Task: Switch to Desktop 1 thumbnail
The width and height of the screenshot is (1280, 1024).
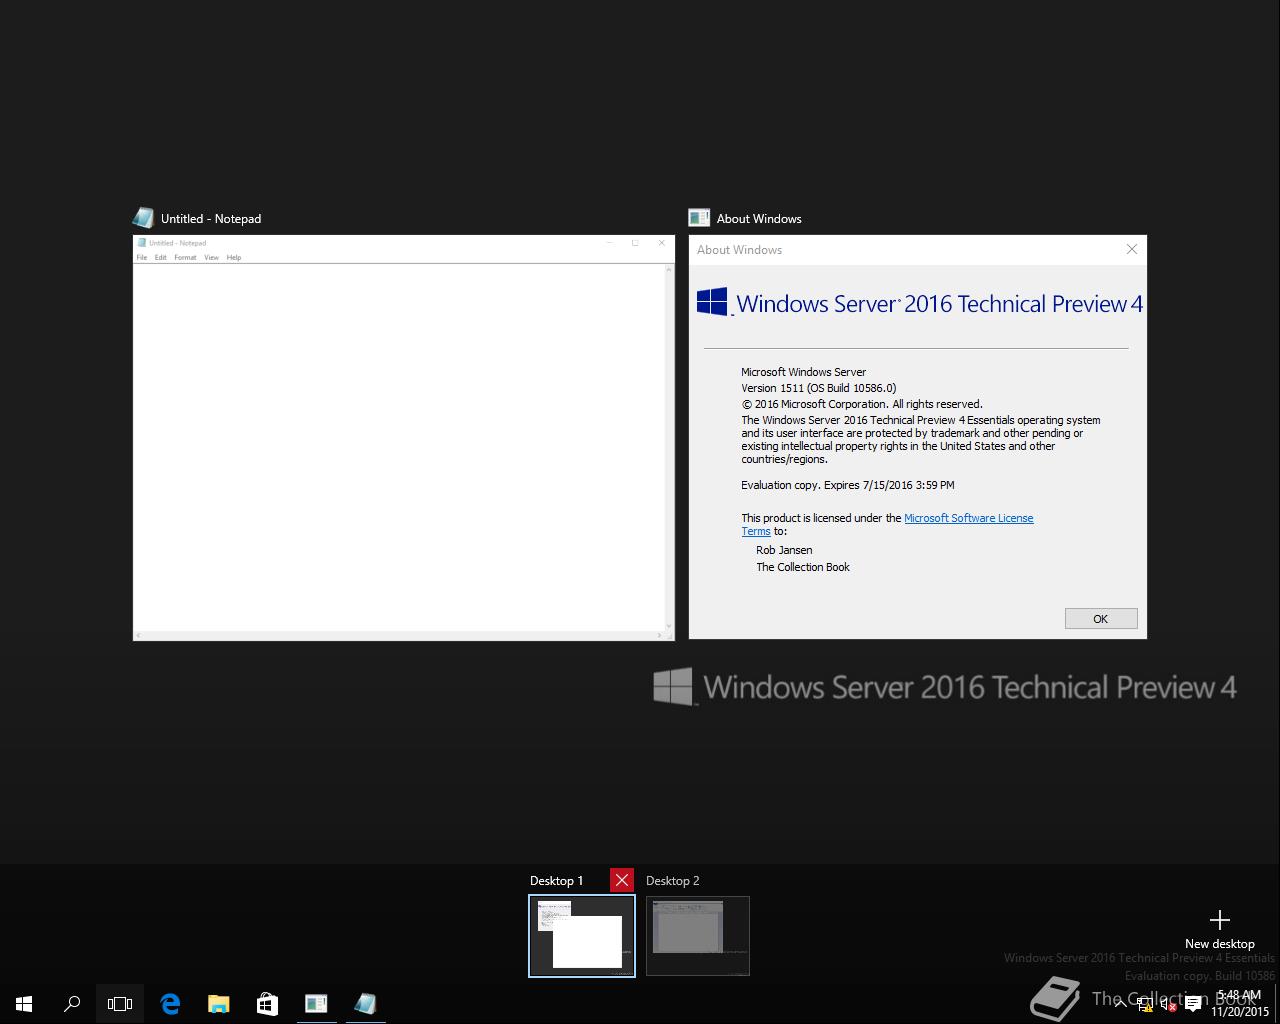Action: coord(582,935)
